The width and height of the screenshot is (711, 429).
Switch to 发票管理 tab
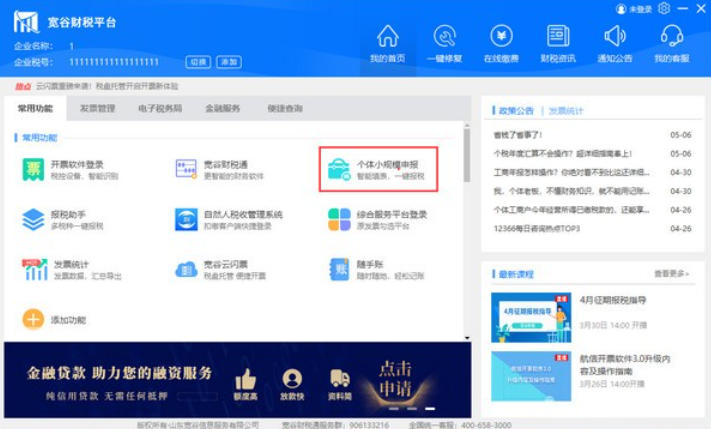97,108
